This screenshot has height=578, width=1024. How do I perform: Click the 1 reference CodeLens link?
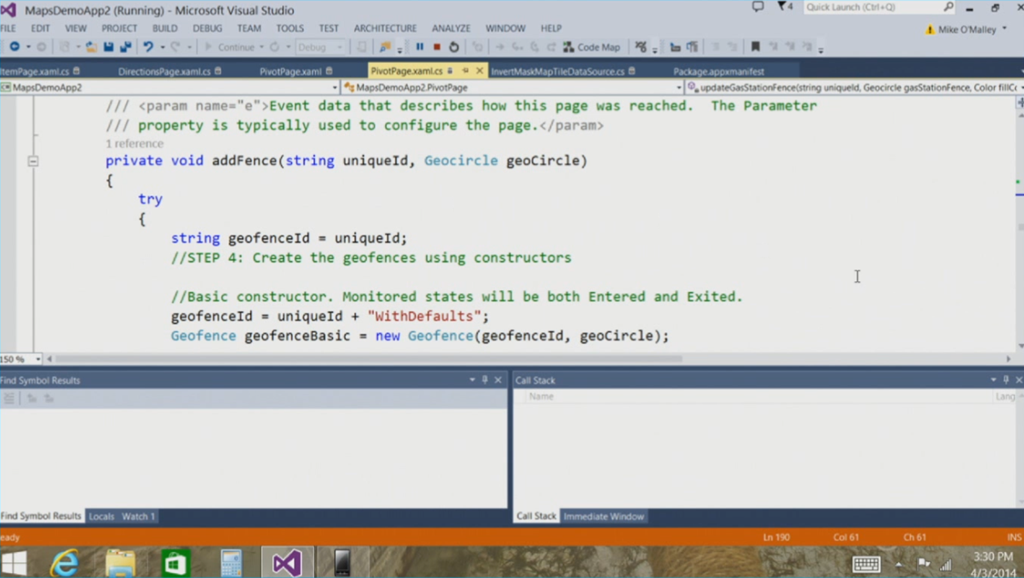click(x=135, y=144)
